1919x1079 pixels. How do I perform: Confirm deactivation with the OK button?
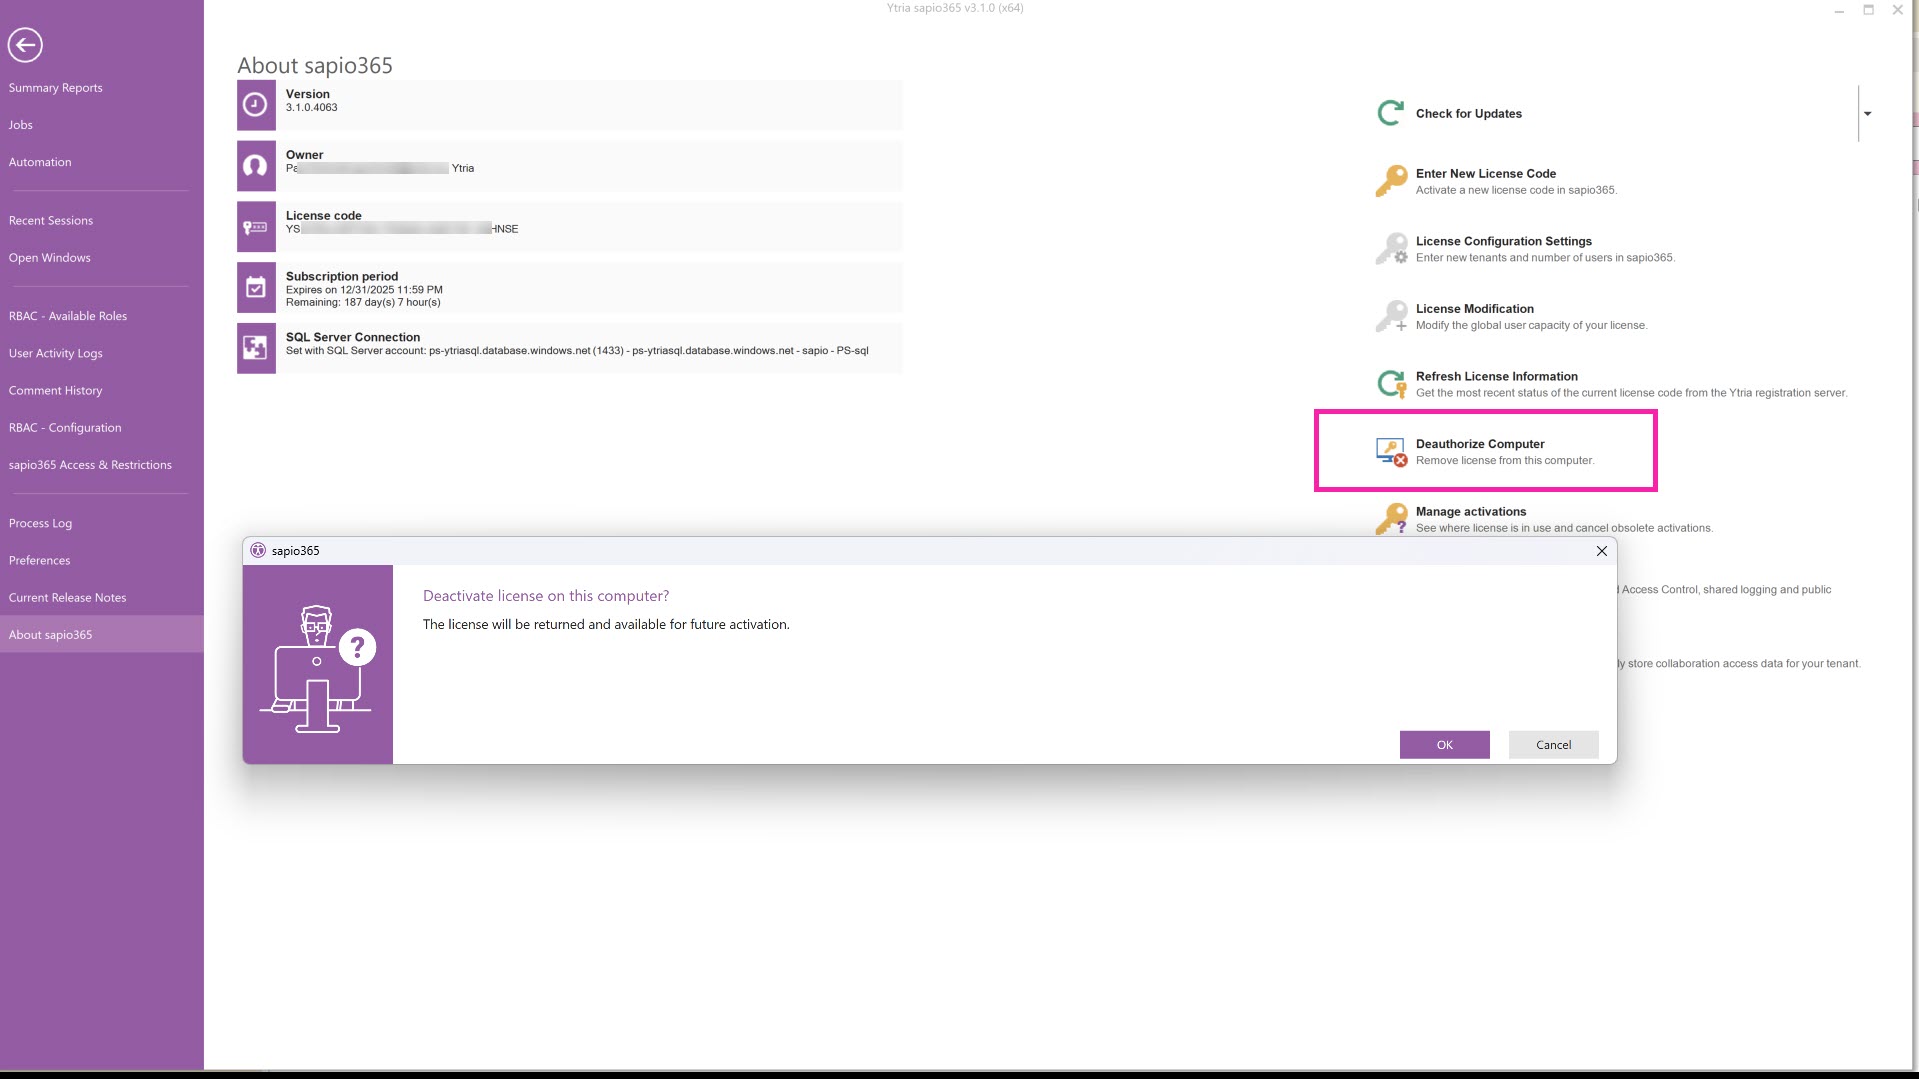(1444, 745)
